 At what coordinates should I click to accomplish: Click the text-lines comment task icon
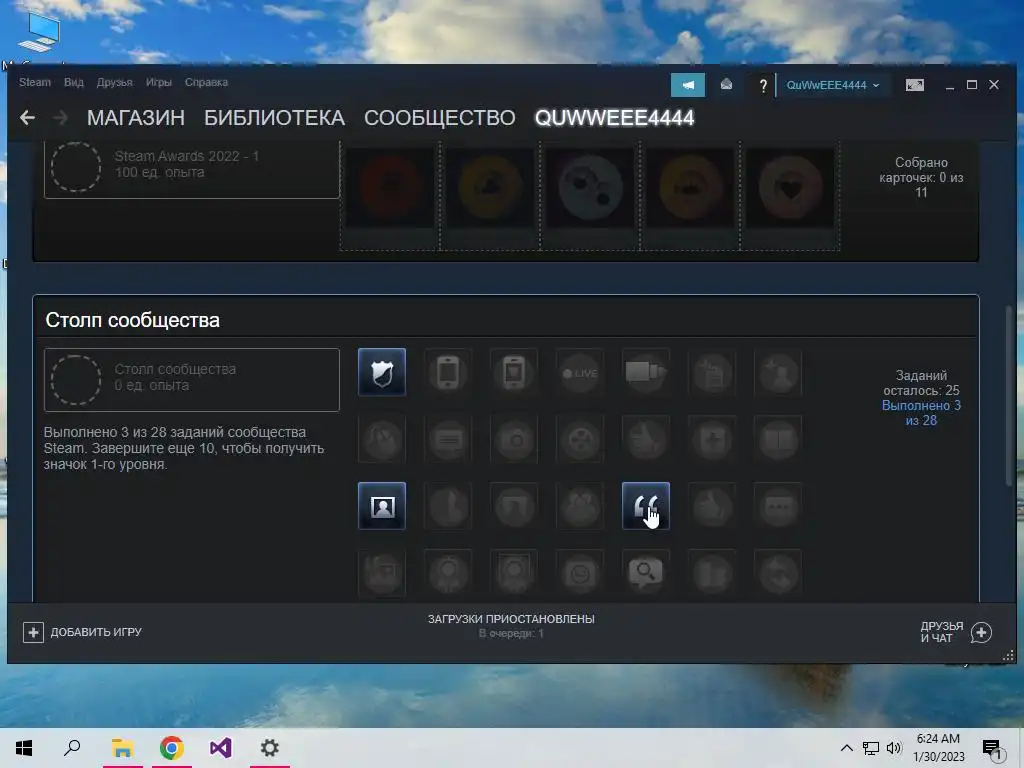click(x=448, y=439)
